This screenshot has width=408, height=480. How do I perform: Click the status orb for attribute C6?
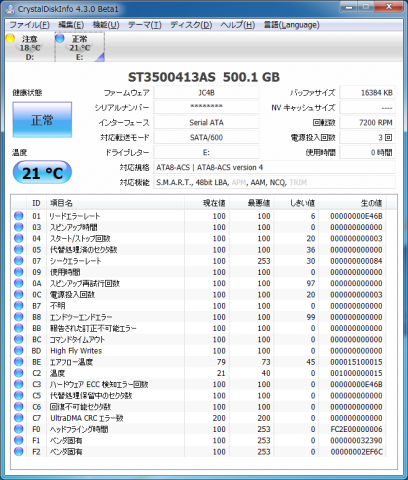(x=19, y=407)
